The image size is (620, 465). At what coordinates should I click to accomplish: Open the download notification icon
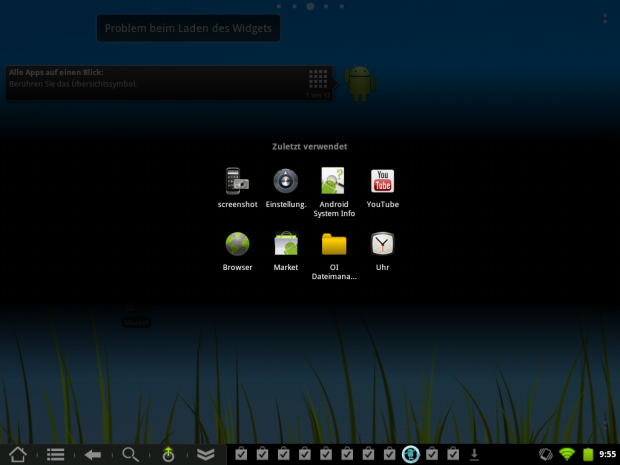[x=474, y=455]
